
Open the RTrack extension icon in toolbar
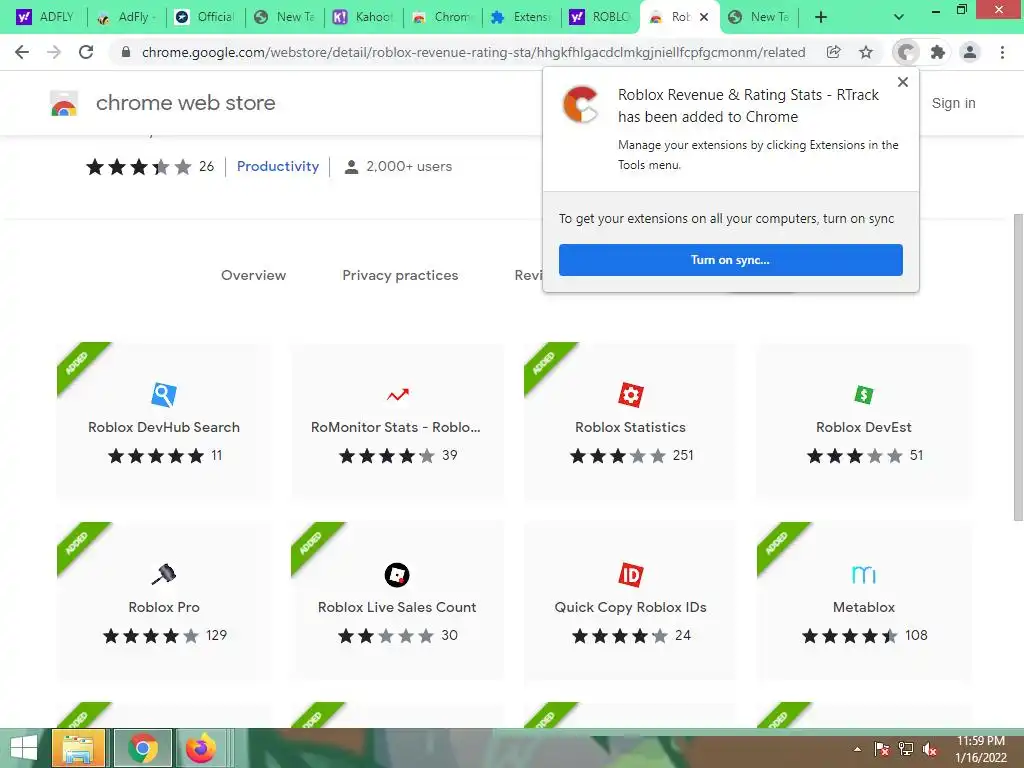(906, 52)
